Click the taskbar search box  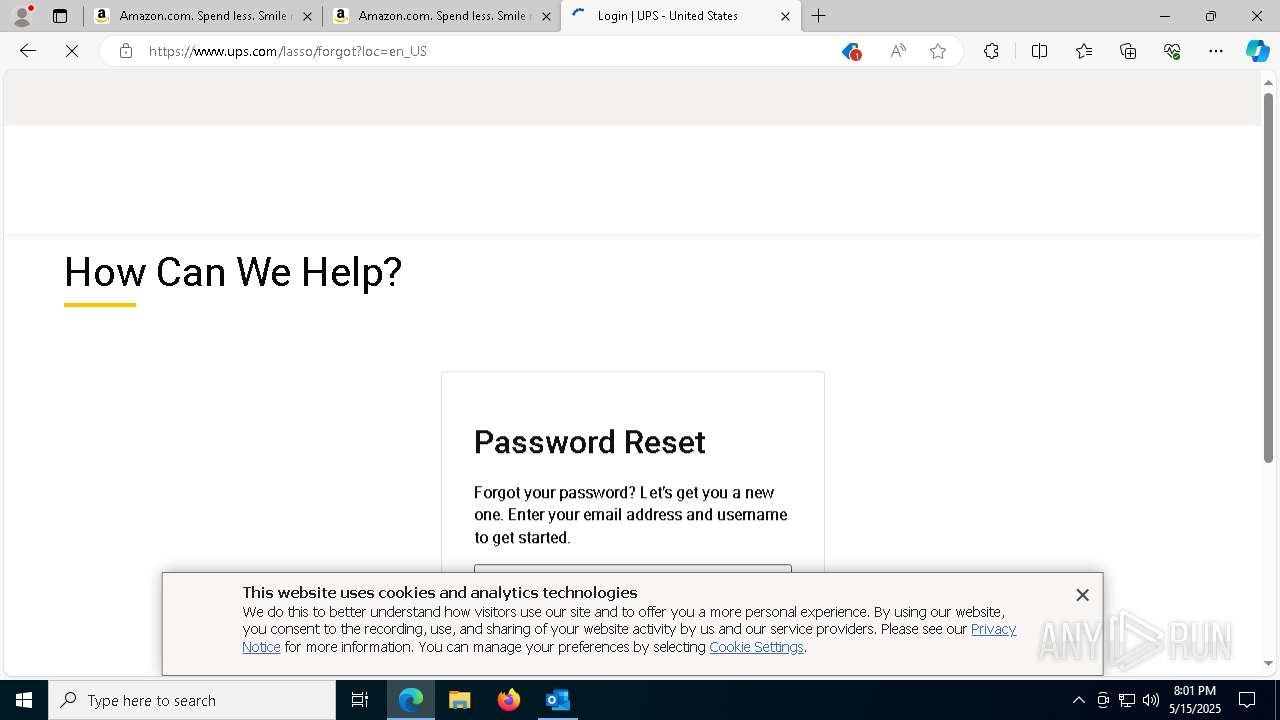(x=192, y=700)
